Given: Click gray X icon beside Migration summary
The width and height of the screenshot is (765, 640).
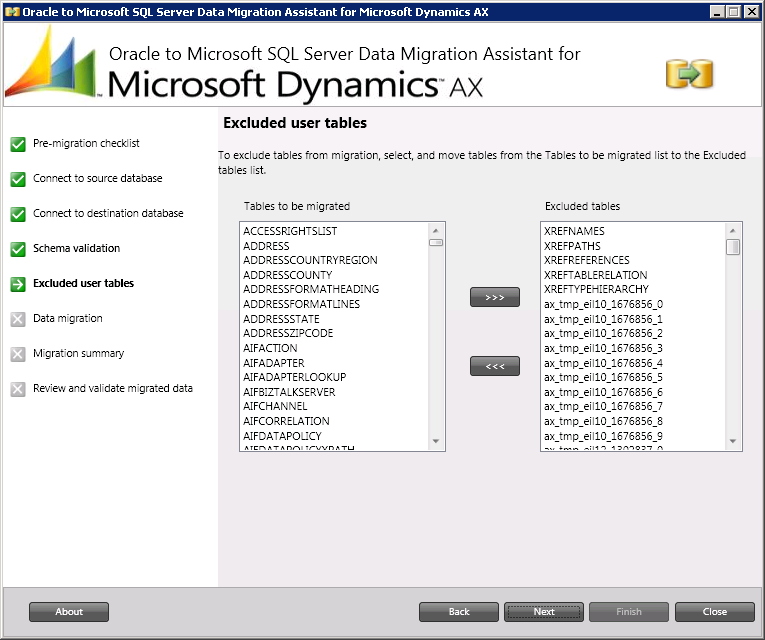Looking at the screenshot, I should click(18, 354).
